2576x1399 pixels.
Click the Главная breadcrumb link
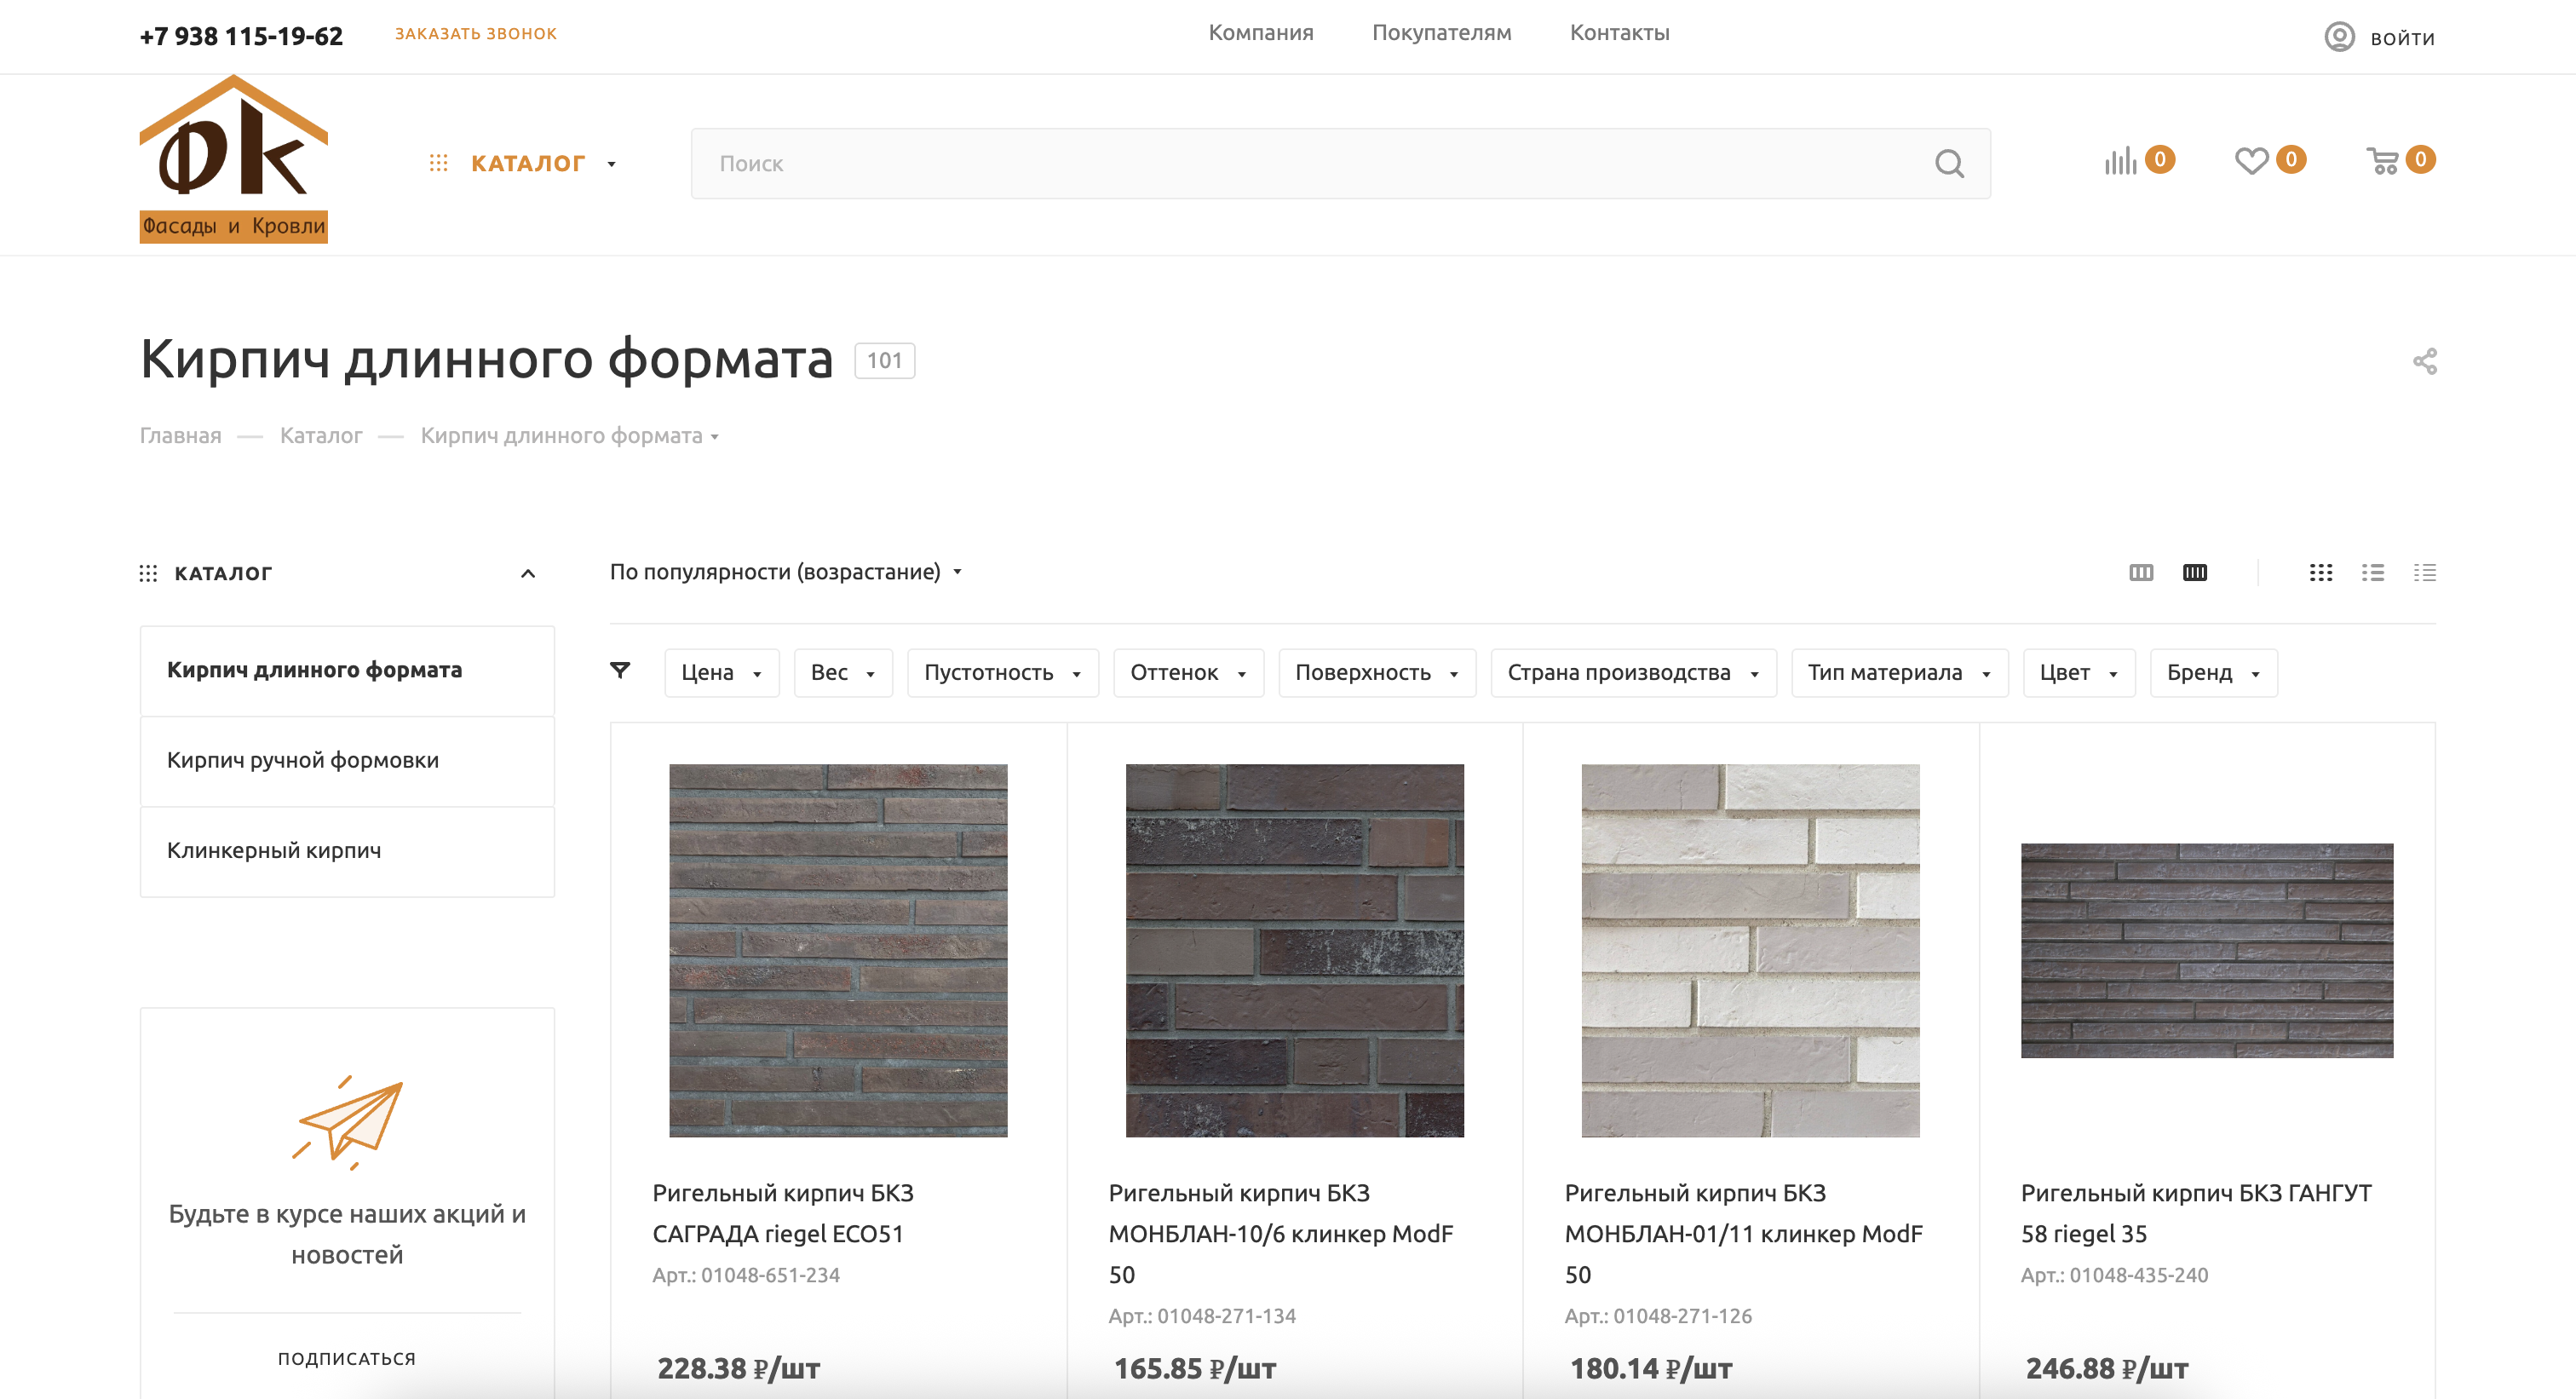click(x=180, y=436)
